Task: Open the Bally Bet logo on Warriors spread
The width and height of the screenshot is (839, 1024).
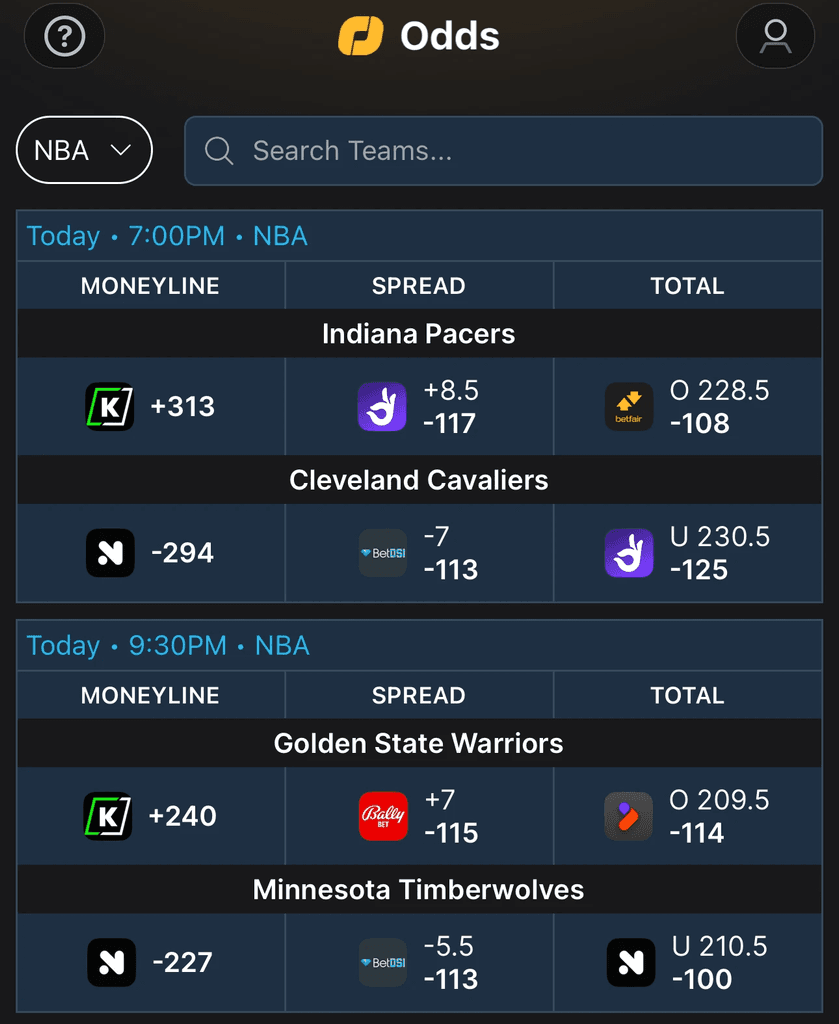Action: [383, 816]
